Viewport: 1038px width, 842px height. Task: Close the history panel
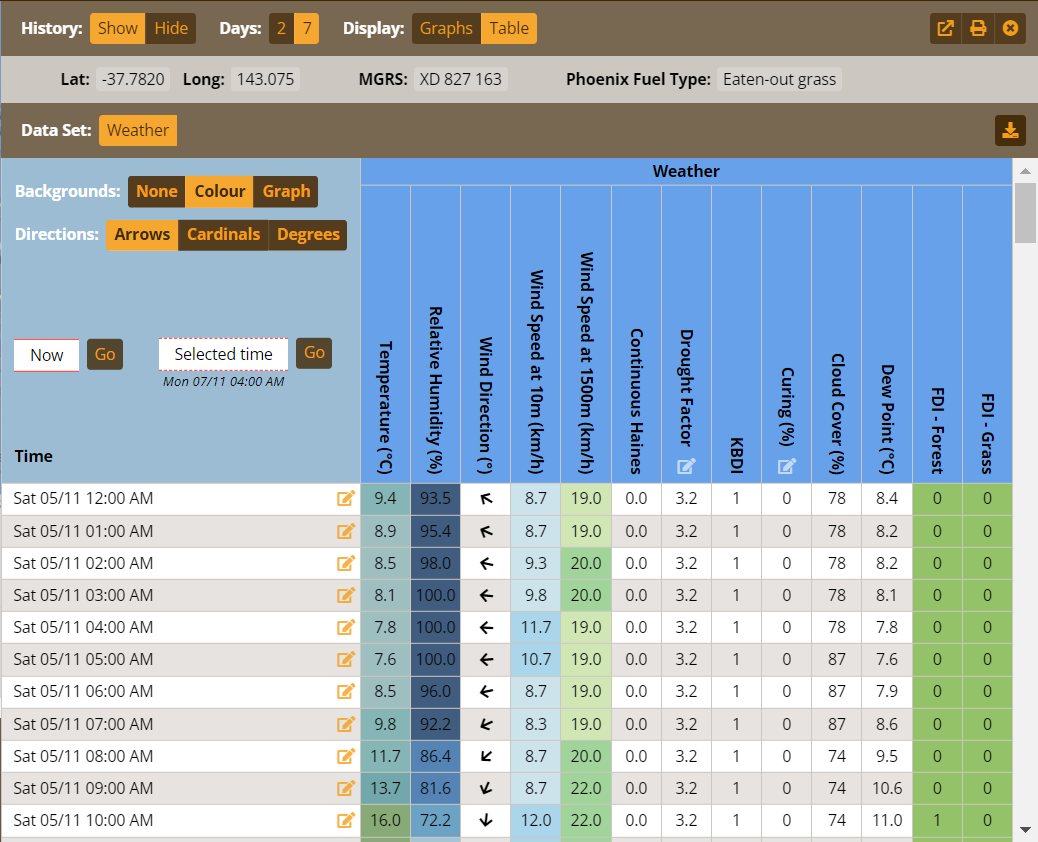pyautogui.click(x=1010, y=28)
